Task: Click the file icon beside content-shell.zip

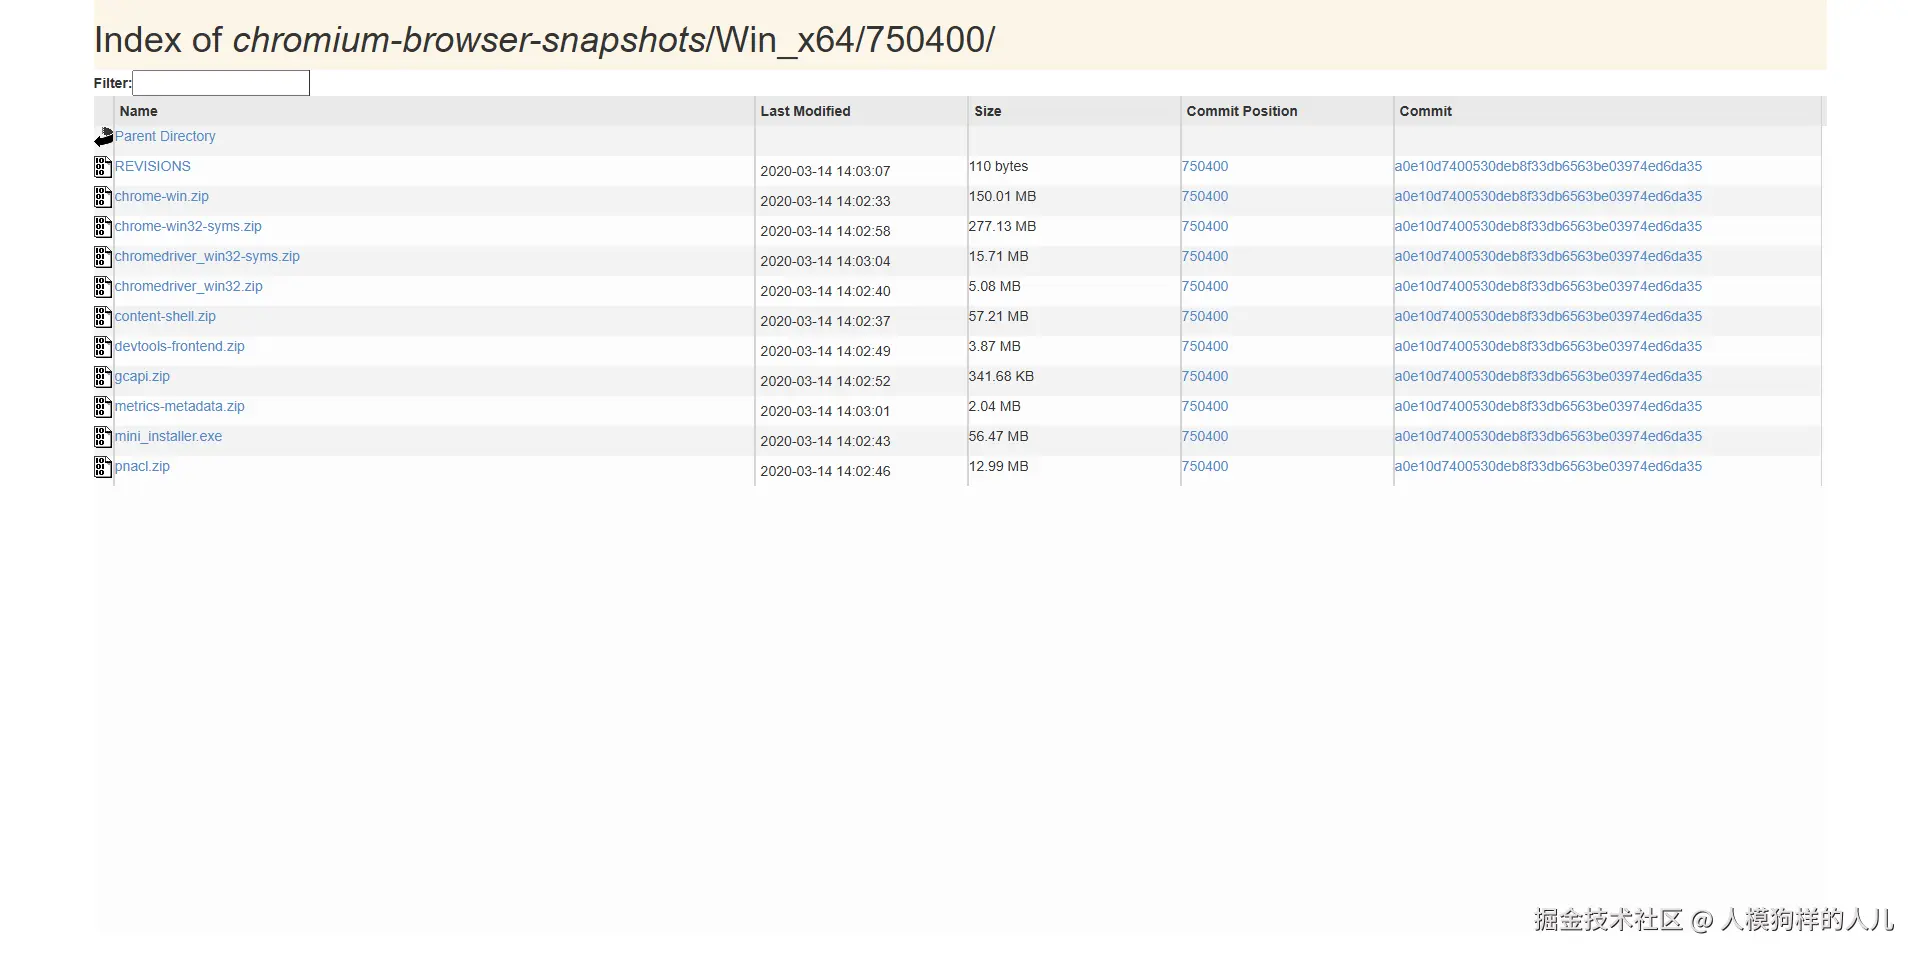Action: 102,317
